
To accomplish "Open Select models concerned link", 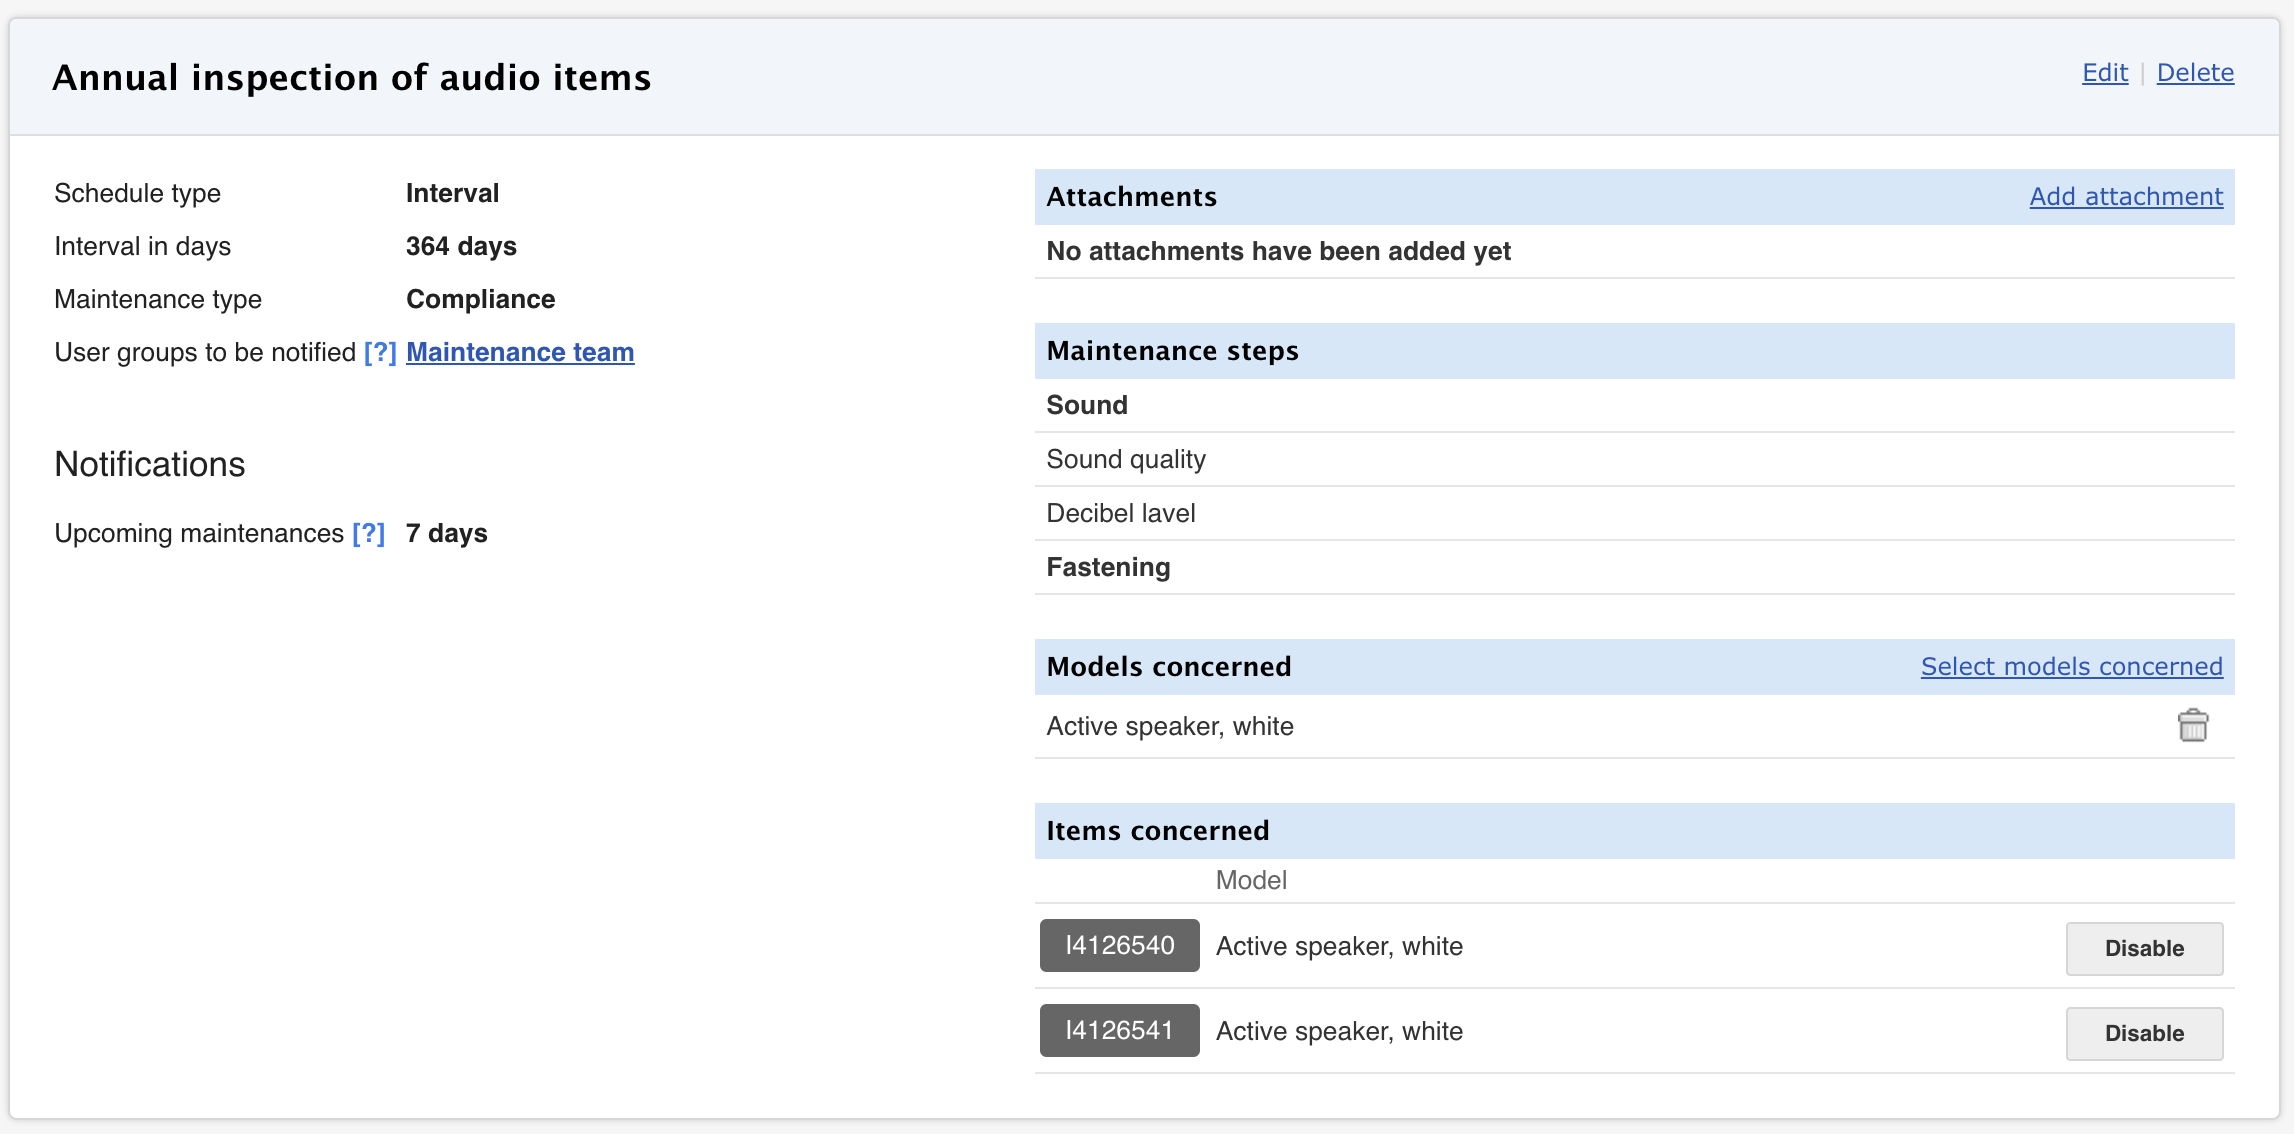I will [2071, 667].
